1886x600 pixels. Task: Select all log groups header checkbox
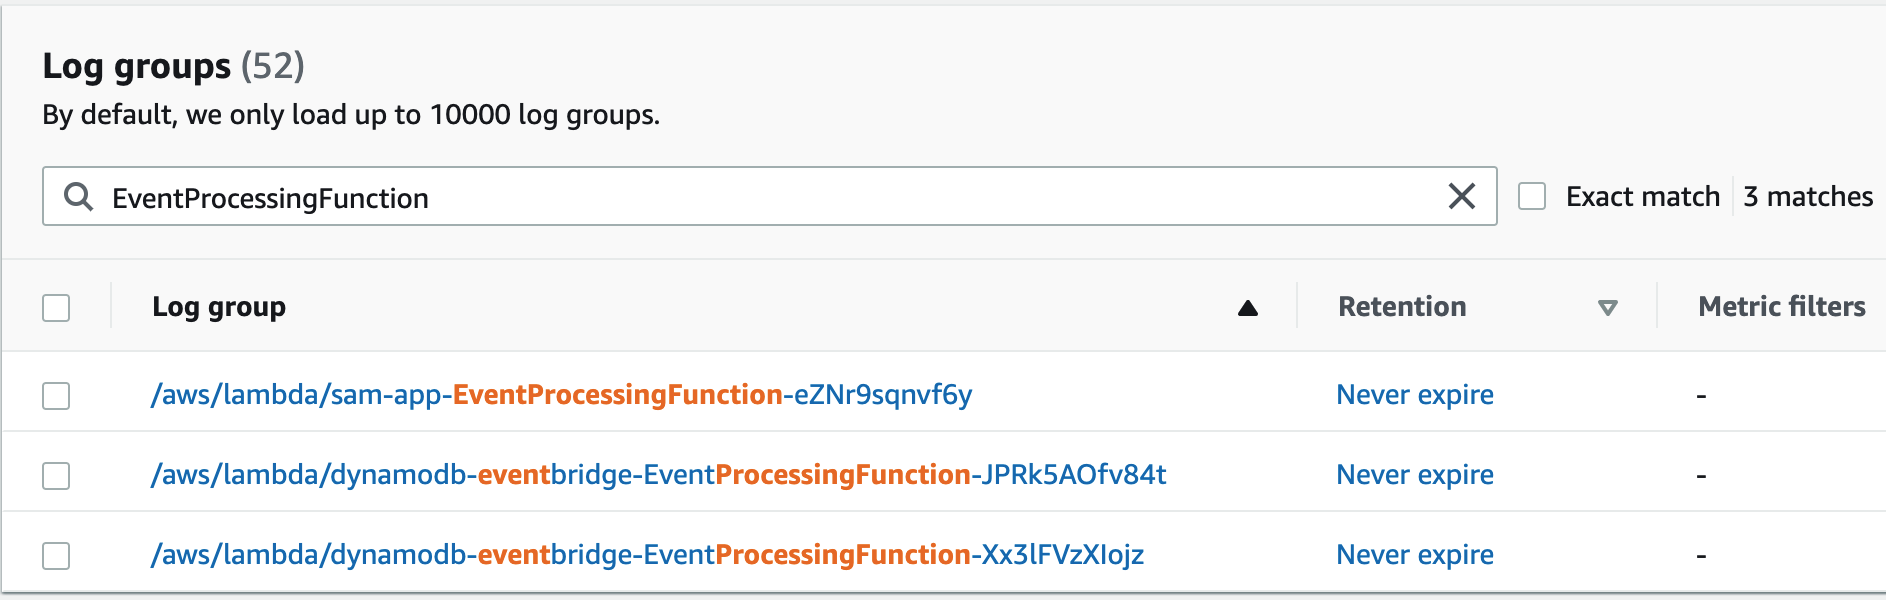56,308
